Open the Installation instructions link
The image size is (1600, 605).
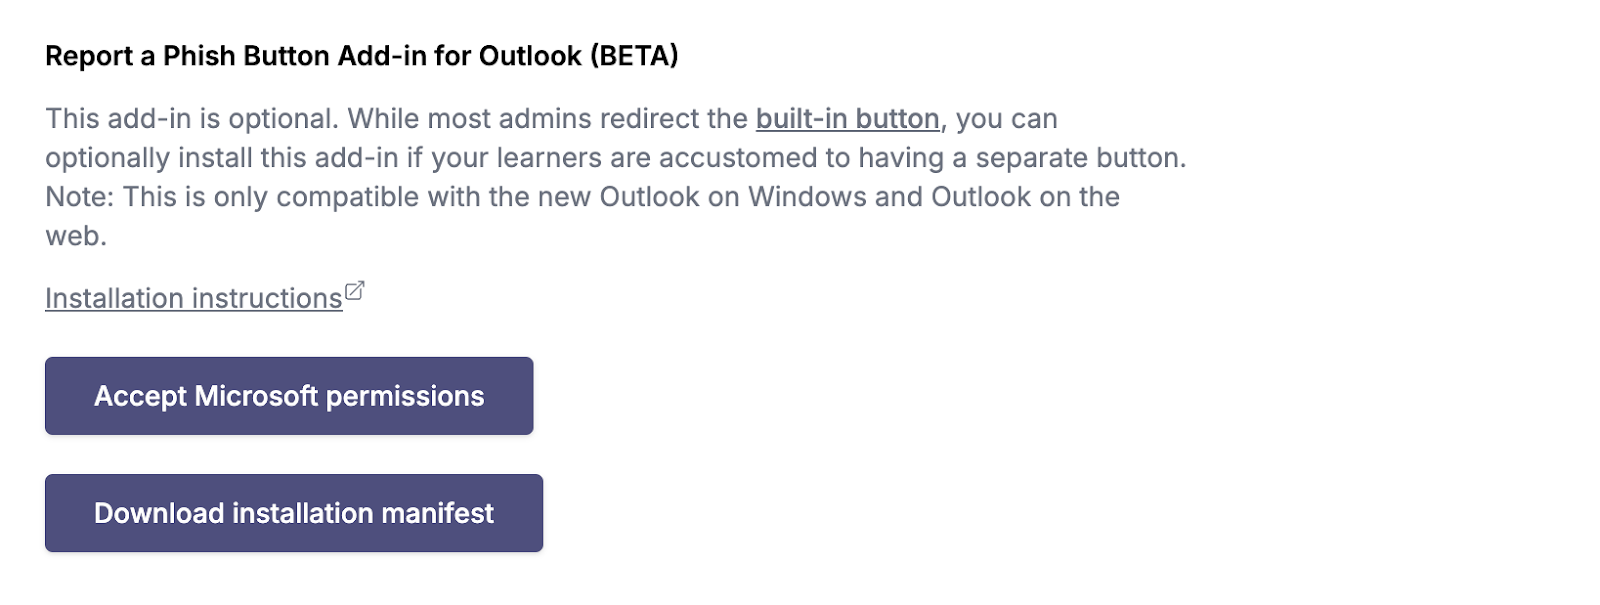click(x=194, y=298)
